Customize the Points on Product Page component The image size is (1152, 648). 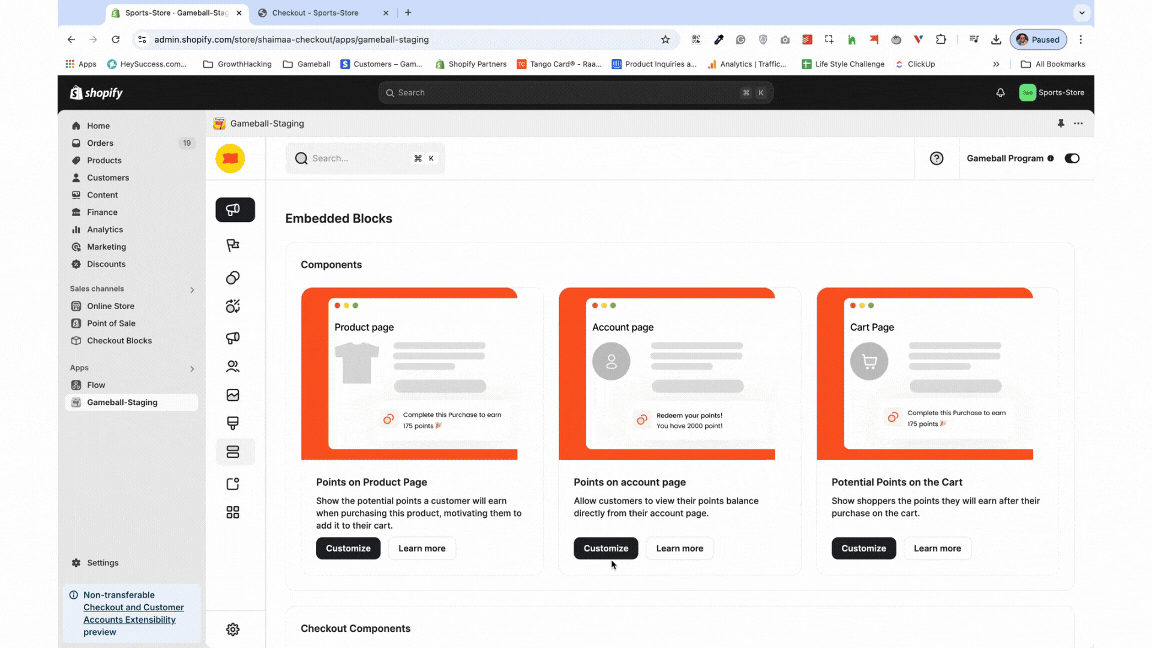click(348, 548)
